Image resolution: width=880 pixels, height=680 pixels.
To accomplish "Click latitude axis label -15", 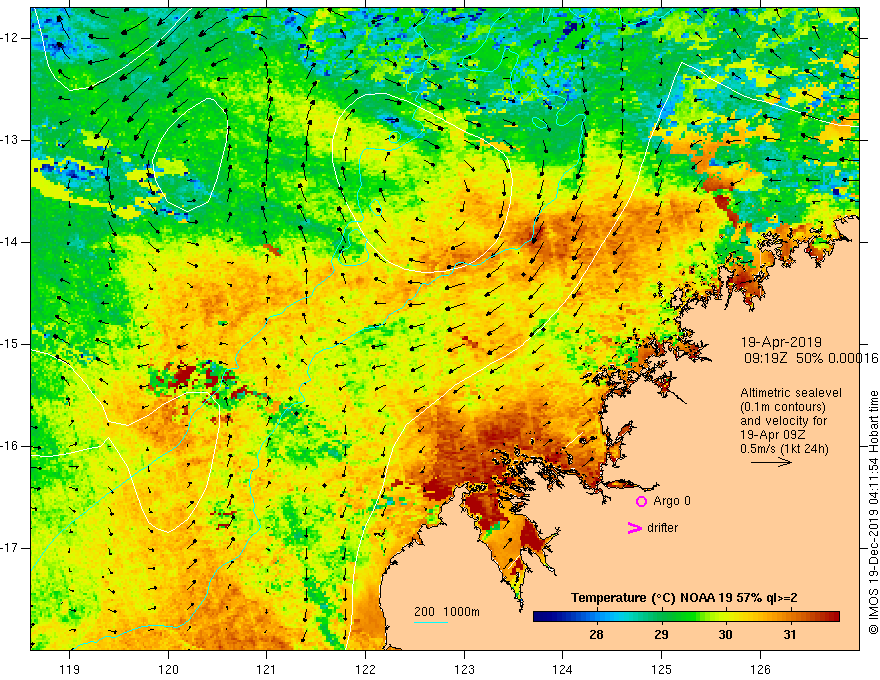I will 10,344.
